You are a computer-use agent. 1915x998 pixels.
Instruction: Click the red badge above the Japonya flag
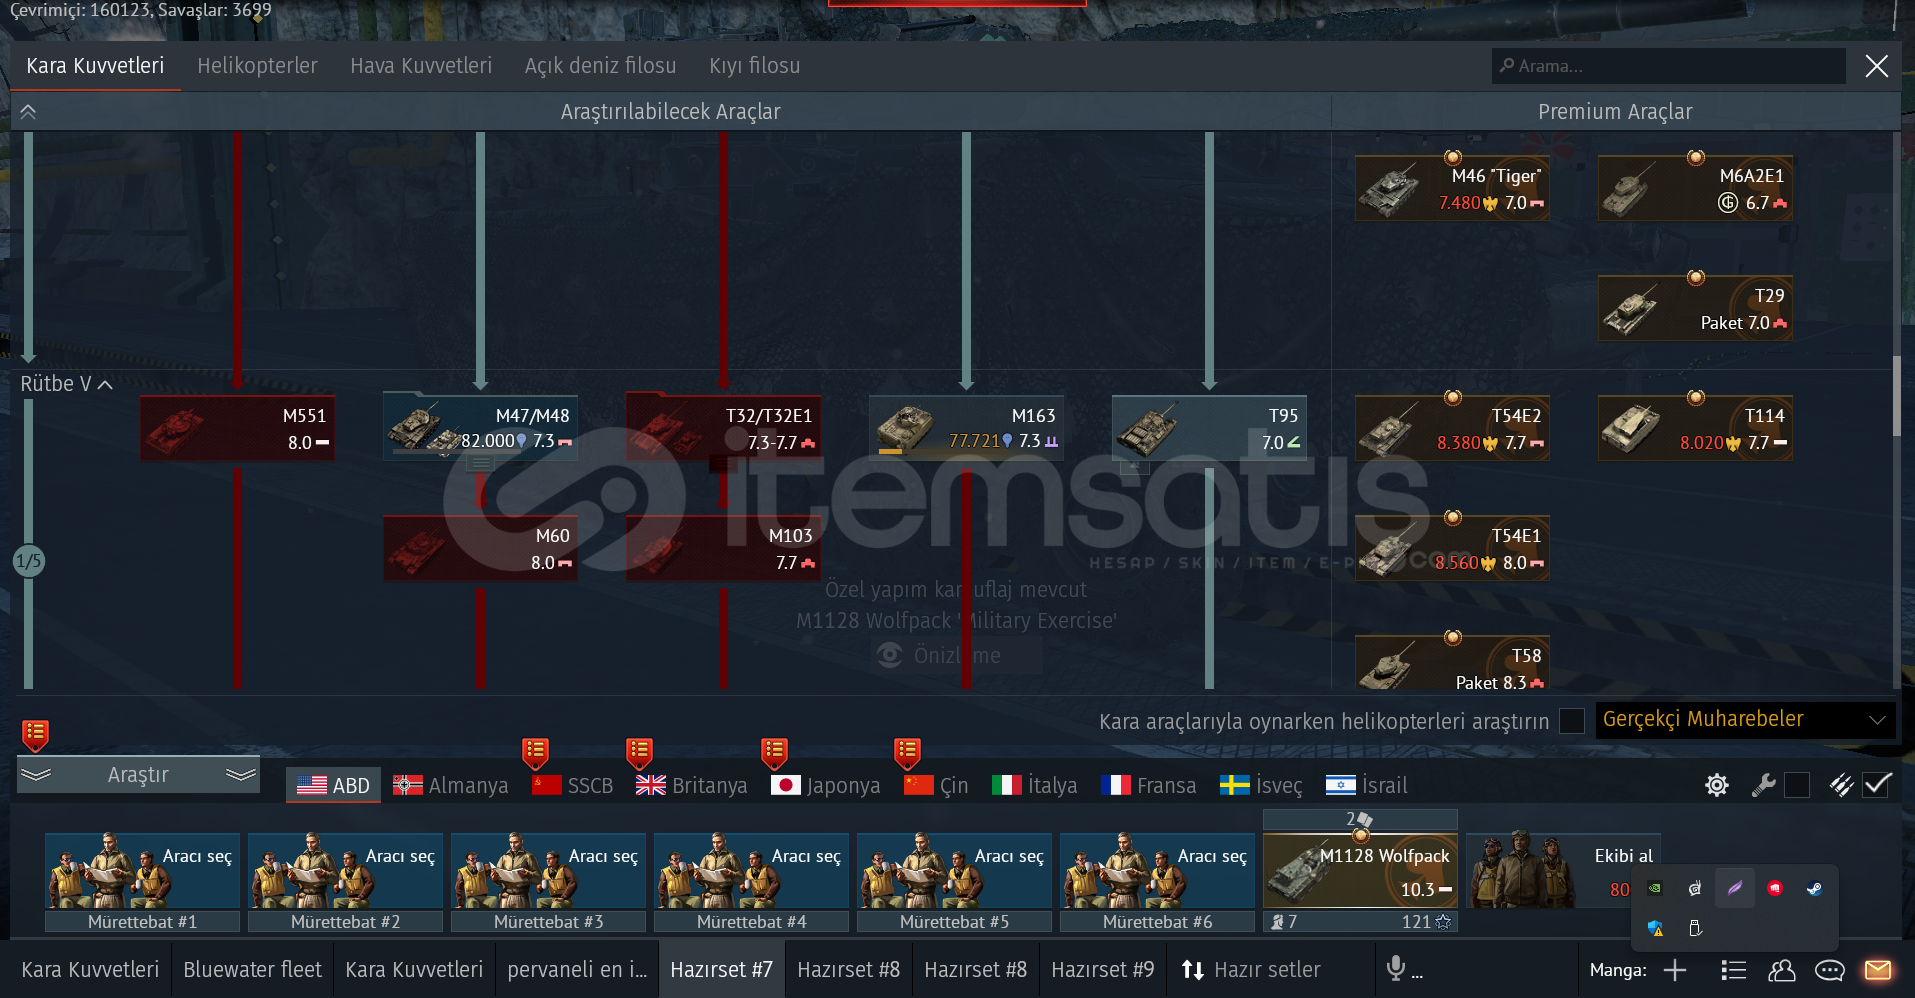click(x=774, y=753)
